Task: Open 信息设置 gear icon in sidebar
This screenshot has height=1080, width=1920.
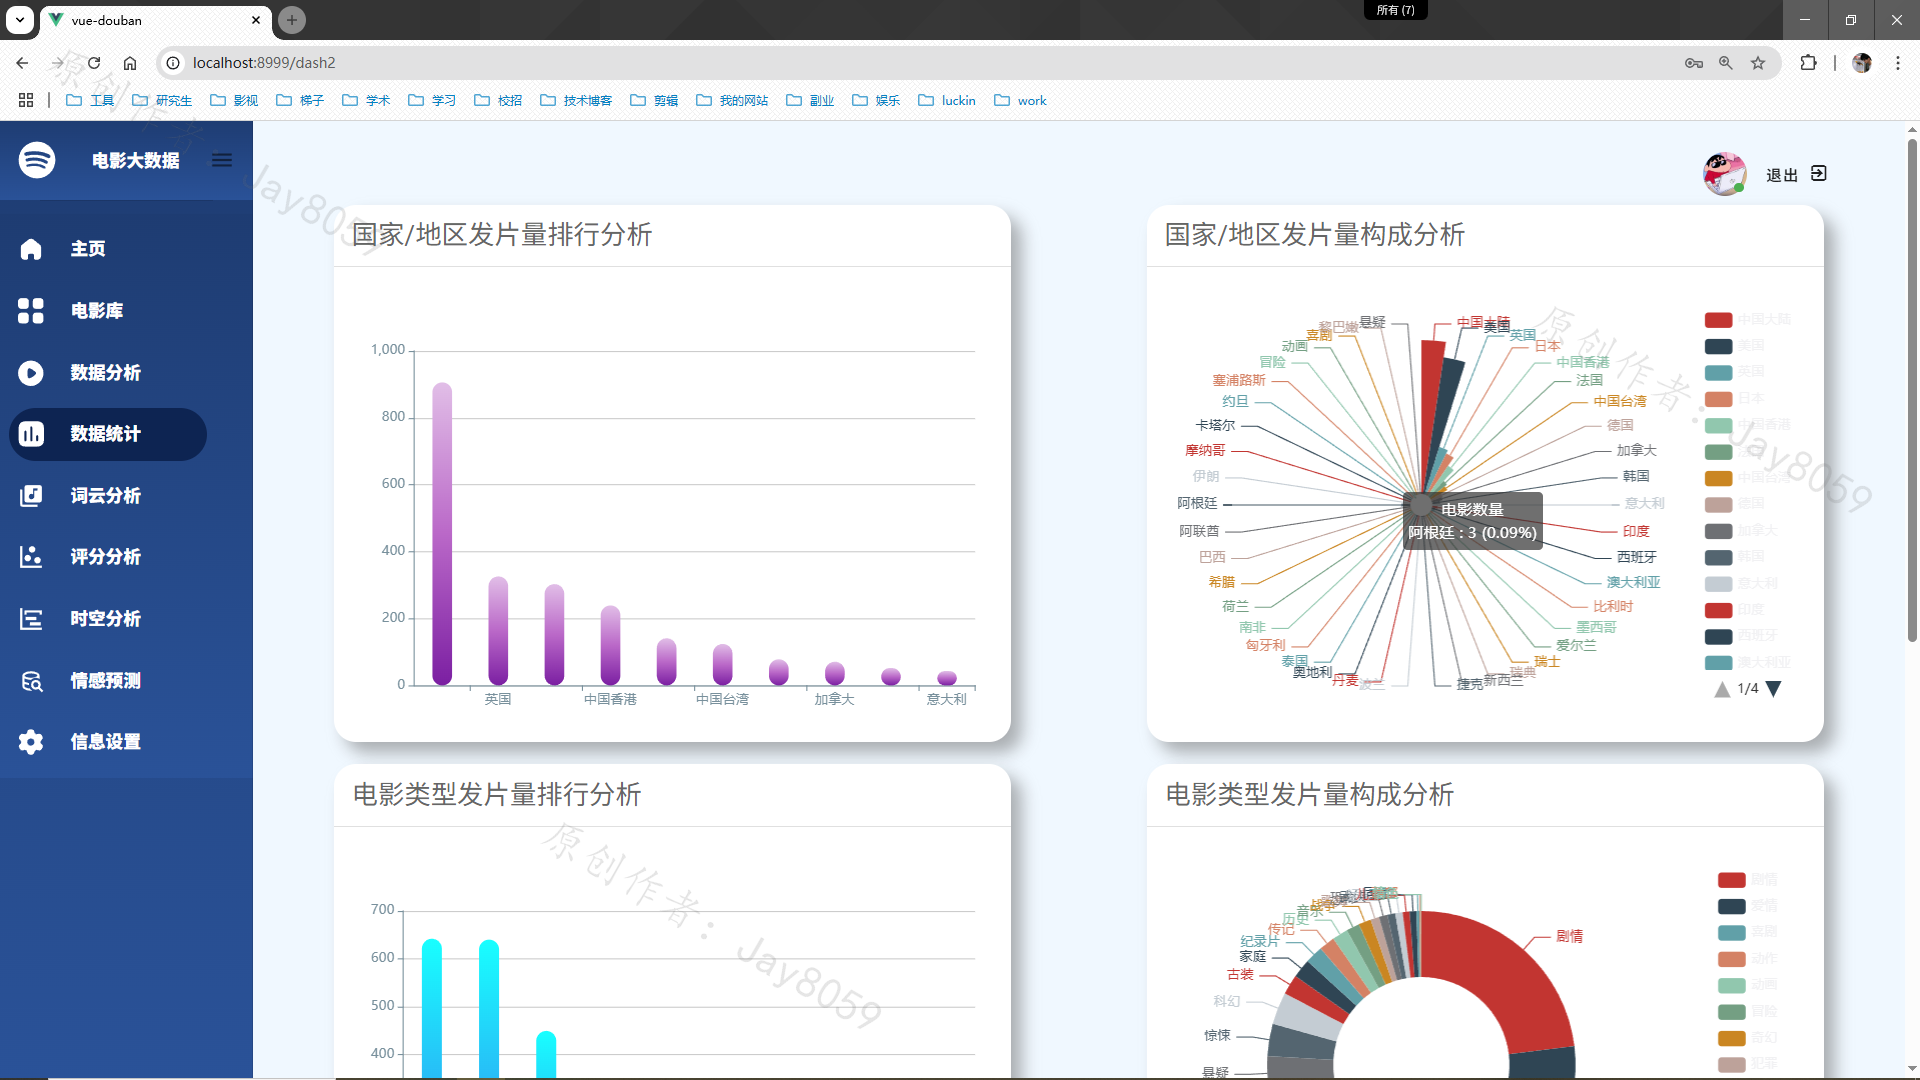Action: pyautogui.click(x=31, y=742)
